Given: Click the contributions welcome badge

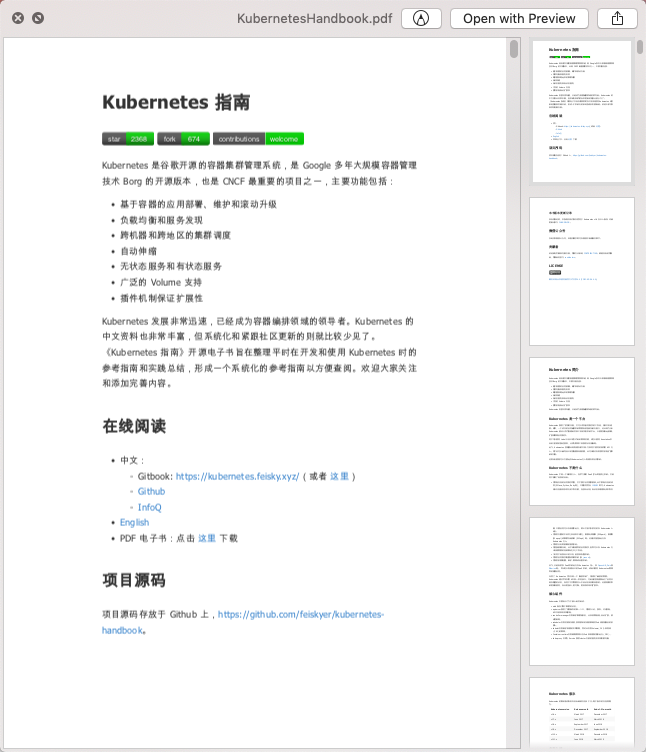Looking at the screenshot, I should (x=258, y=139).
